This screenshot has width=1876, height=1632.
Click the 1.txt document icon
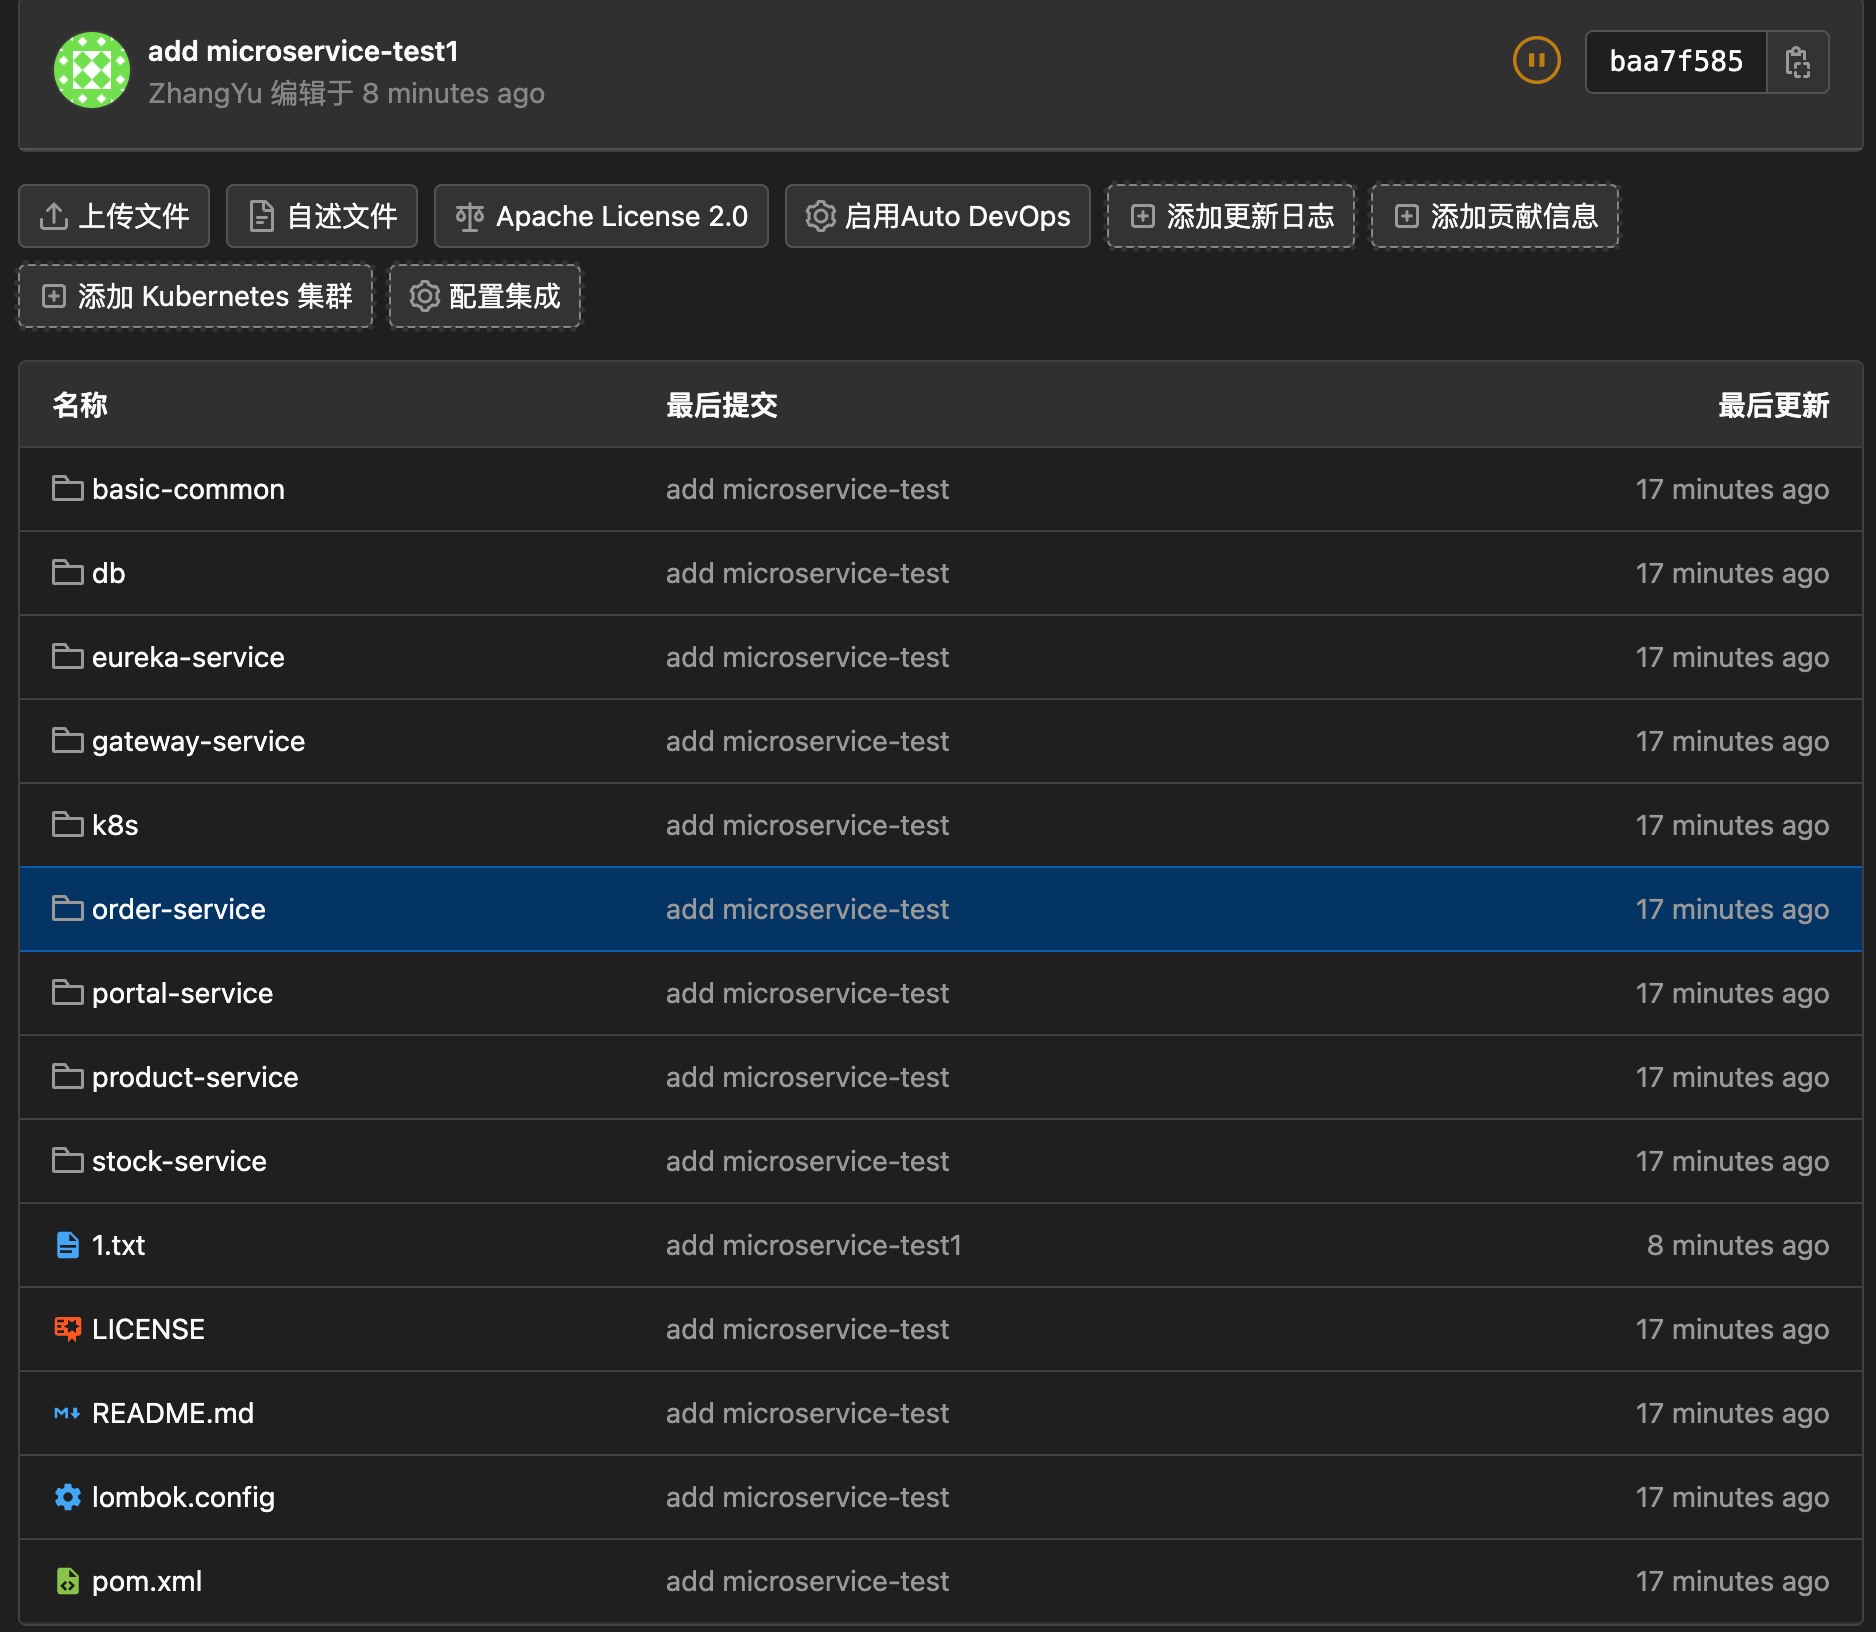pos(68,1245)
